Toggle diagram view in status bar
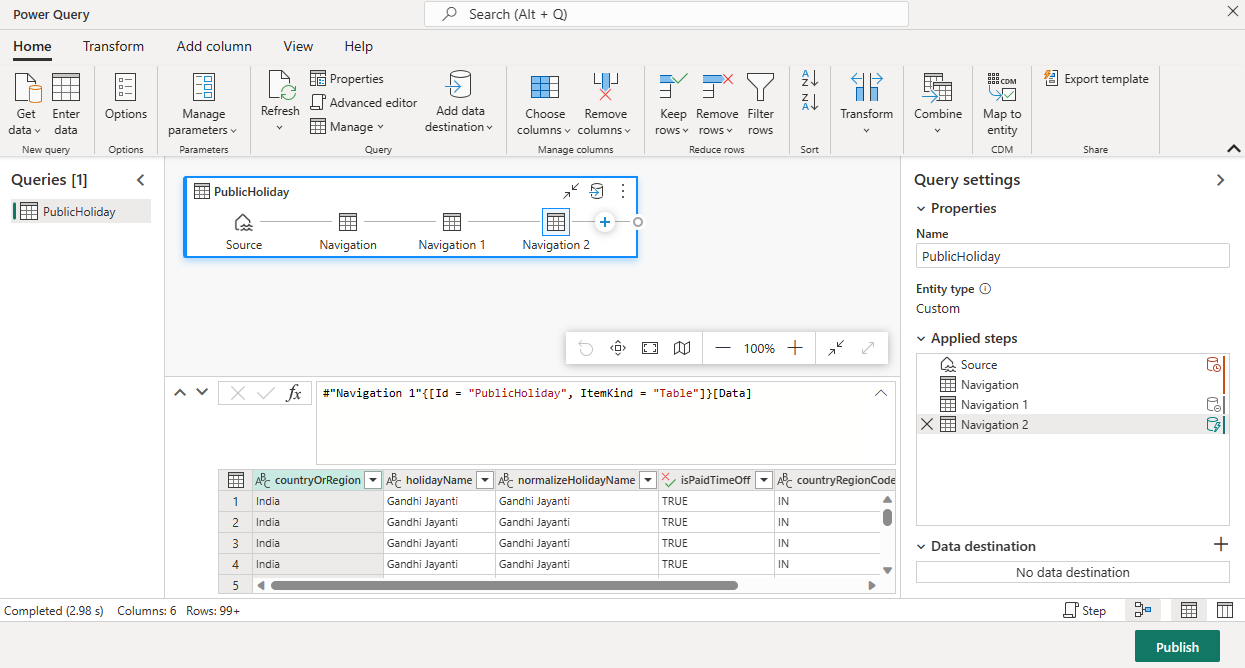The width and height of the screenshot is (1245, 668). click(1142, 610)
